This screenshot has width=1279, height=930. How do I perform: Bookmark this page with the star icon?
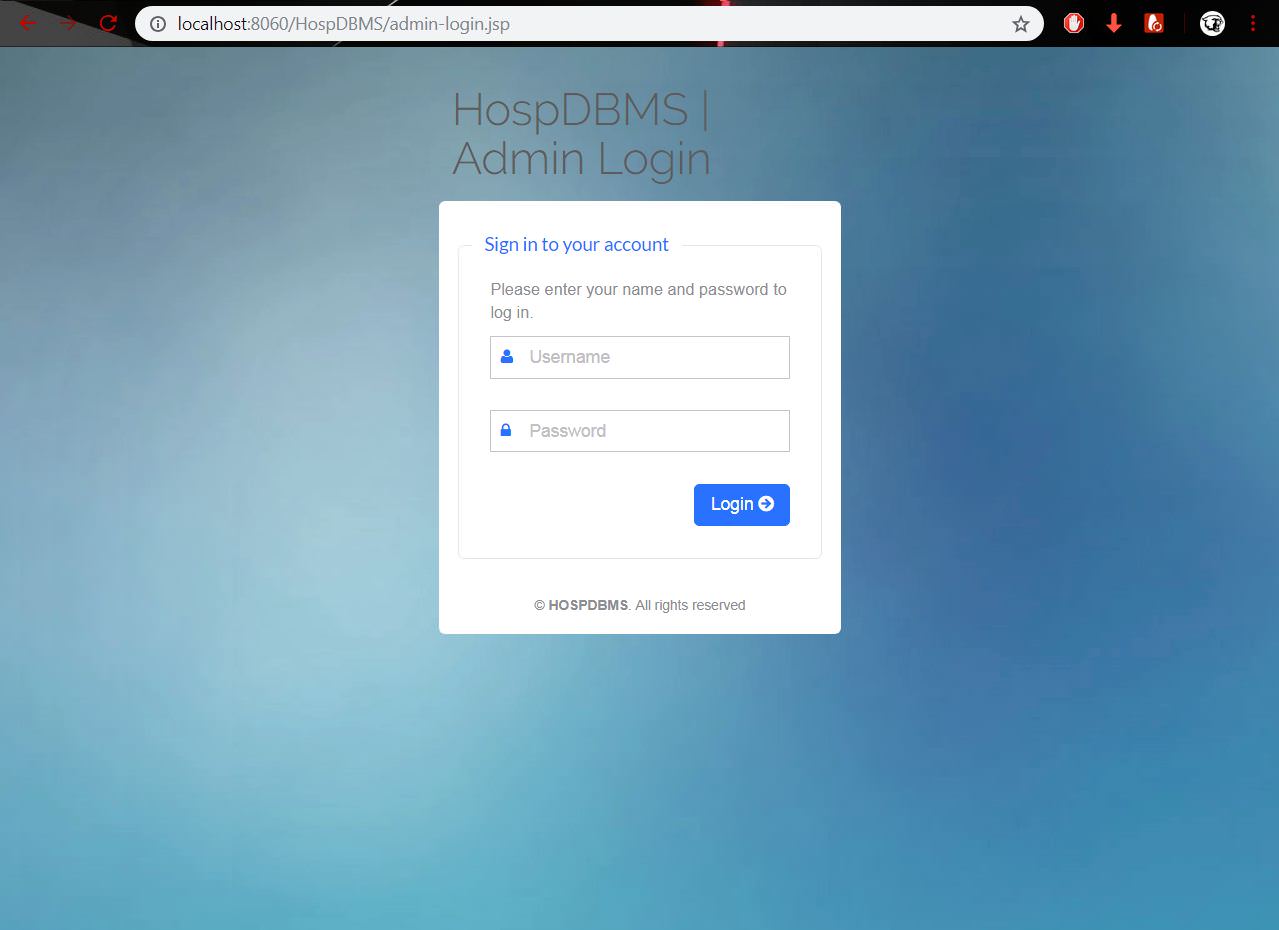(1020, 24)
